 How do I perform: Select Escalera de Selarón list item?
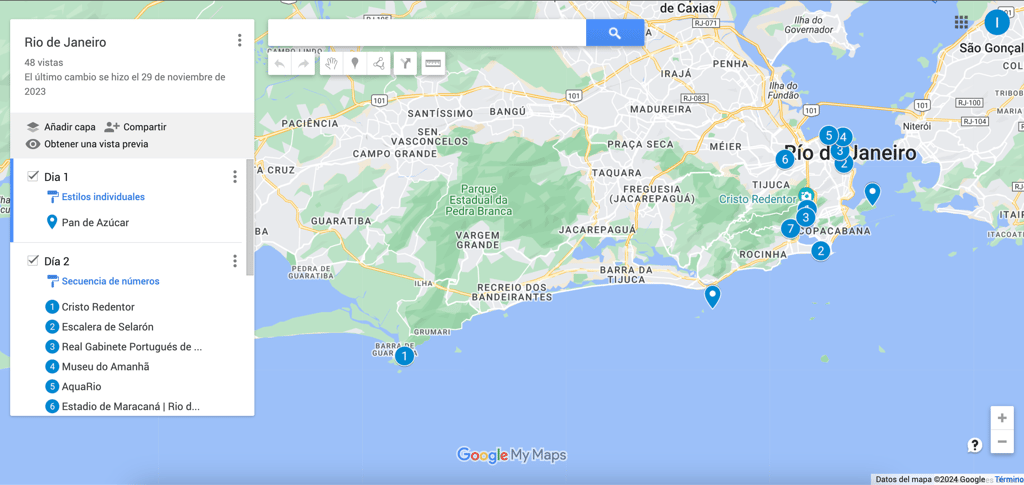(108, 326)
